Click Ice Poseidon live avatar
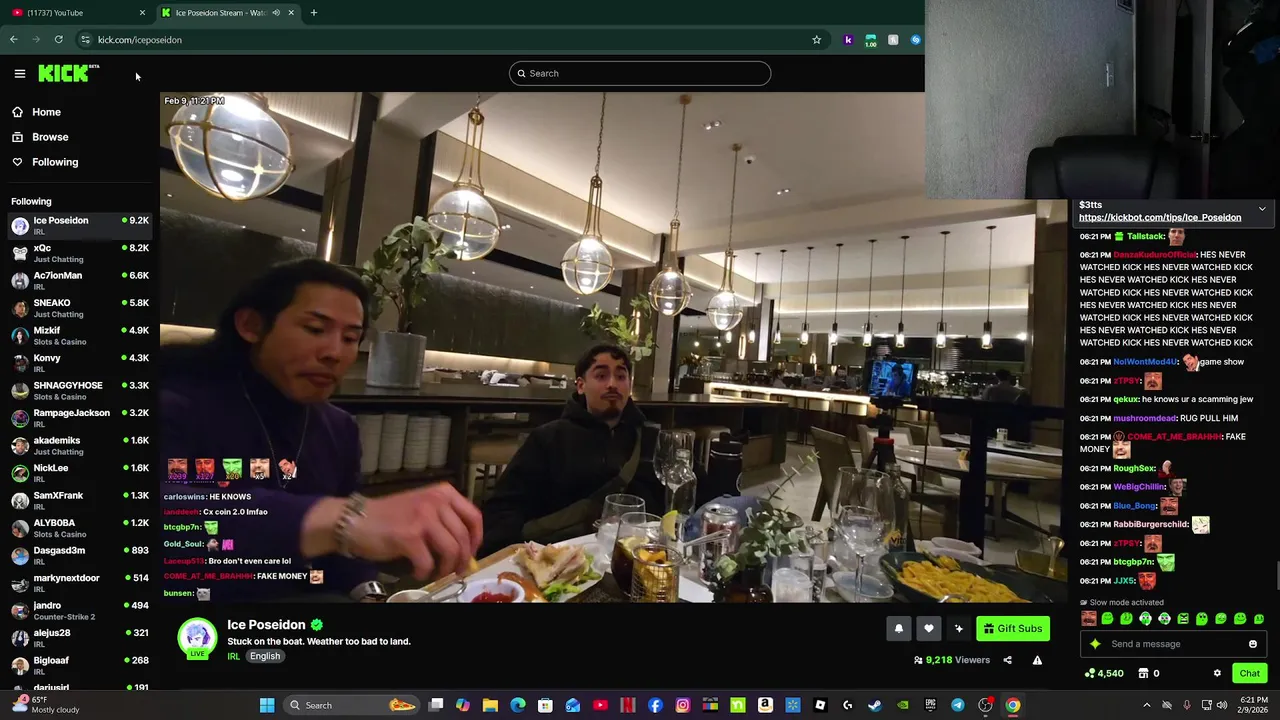1280x720 pixels. click(197, 639)
